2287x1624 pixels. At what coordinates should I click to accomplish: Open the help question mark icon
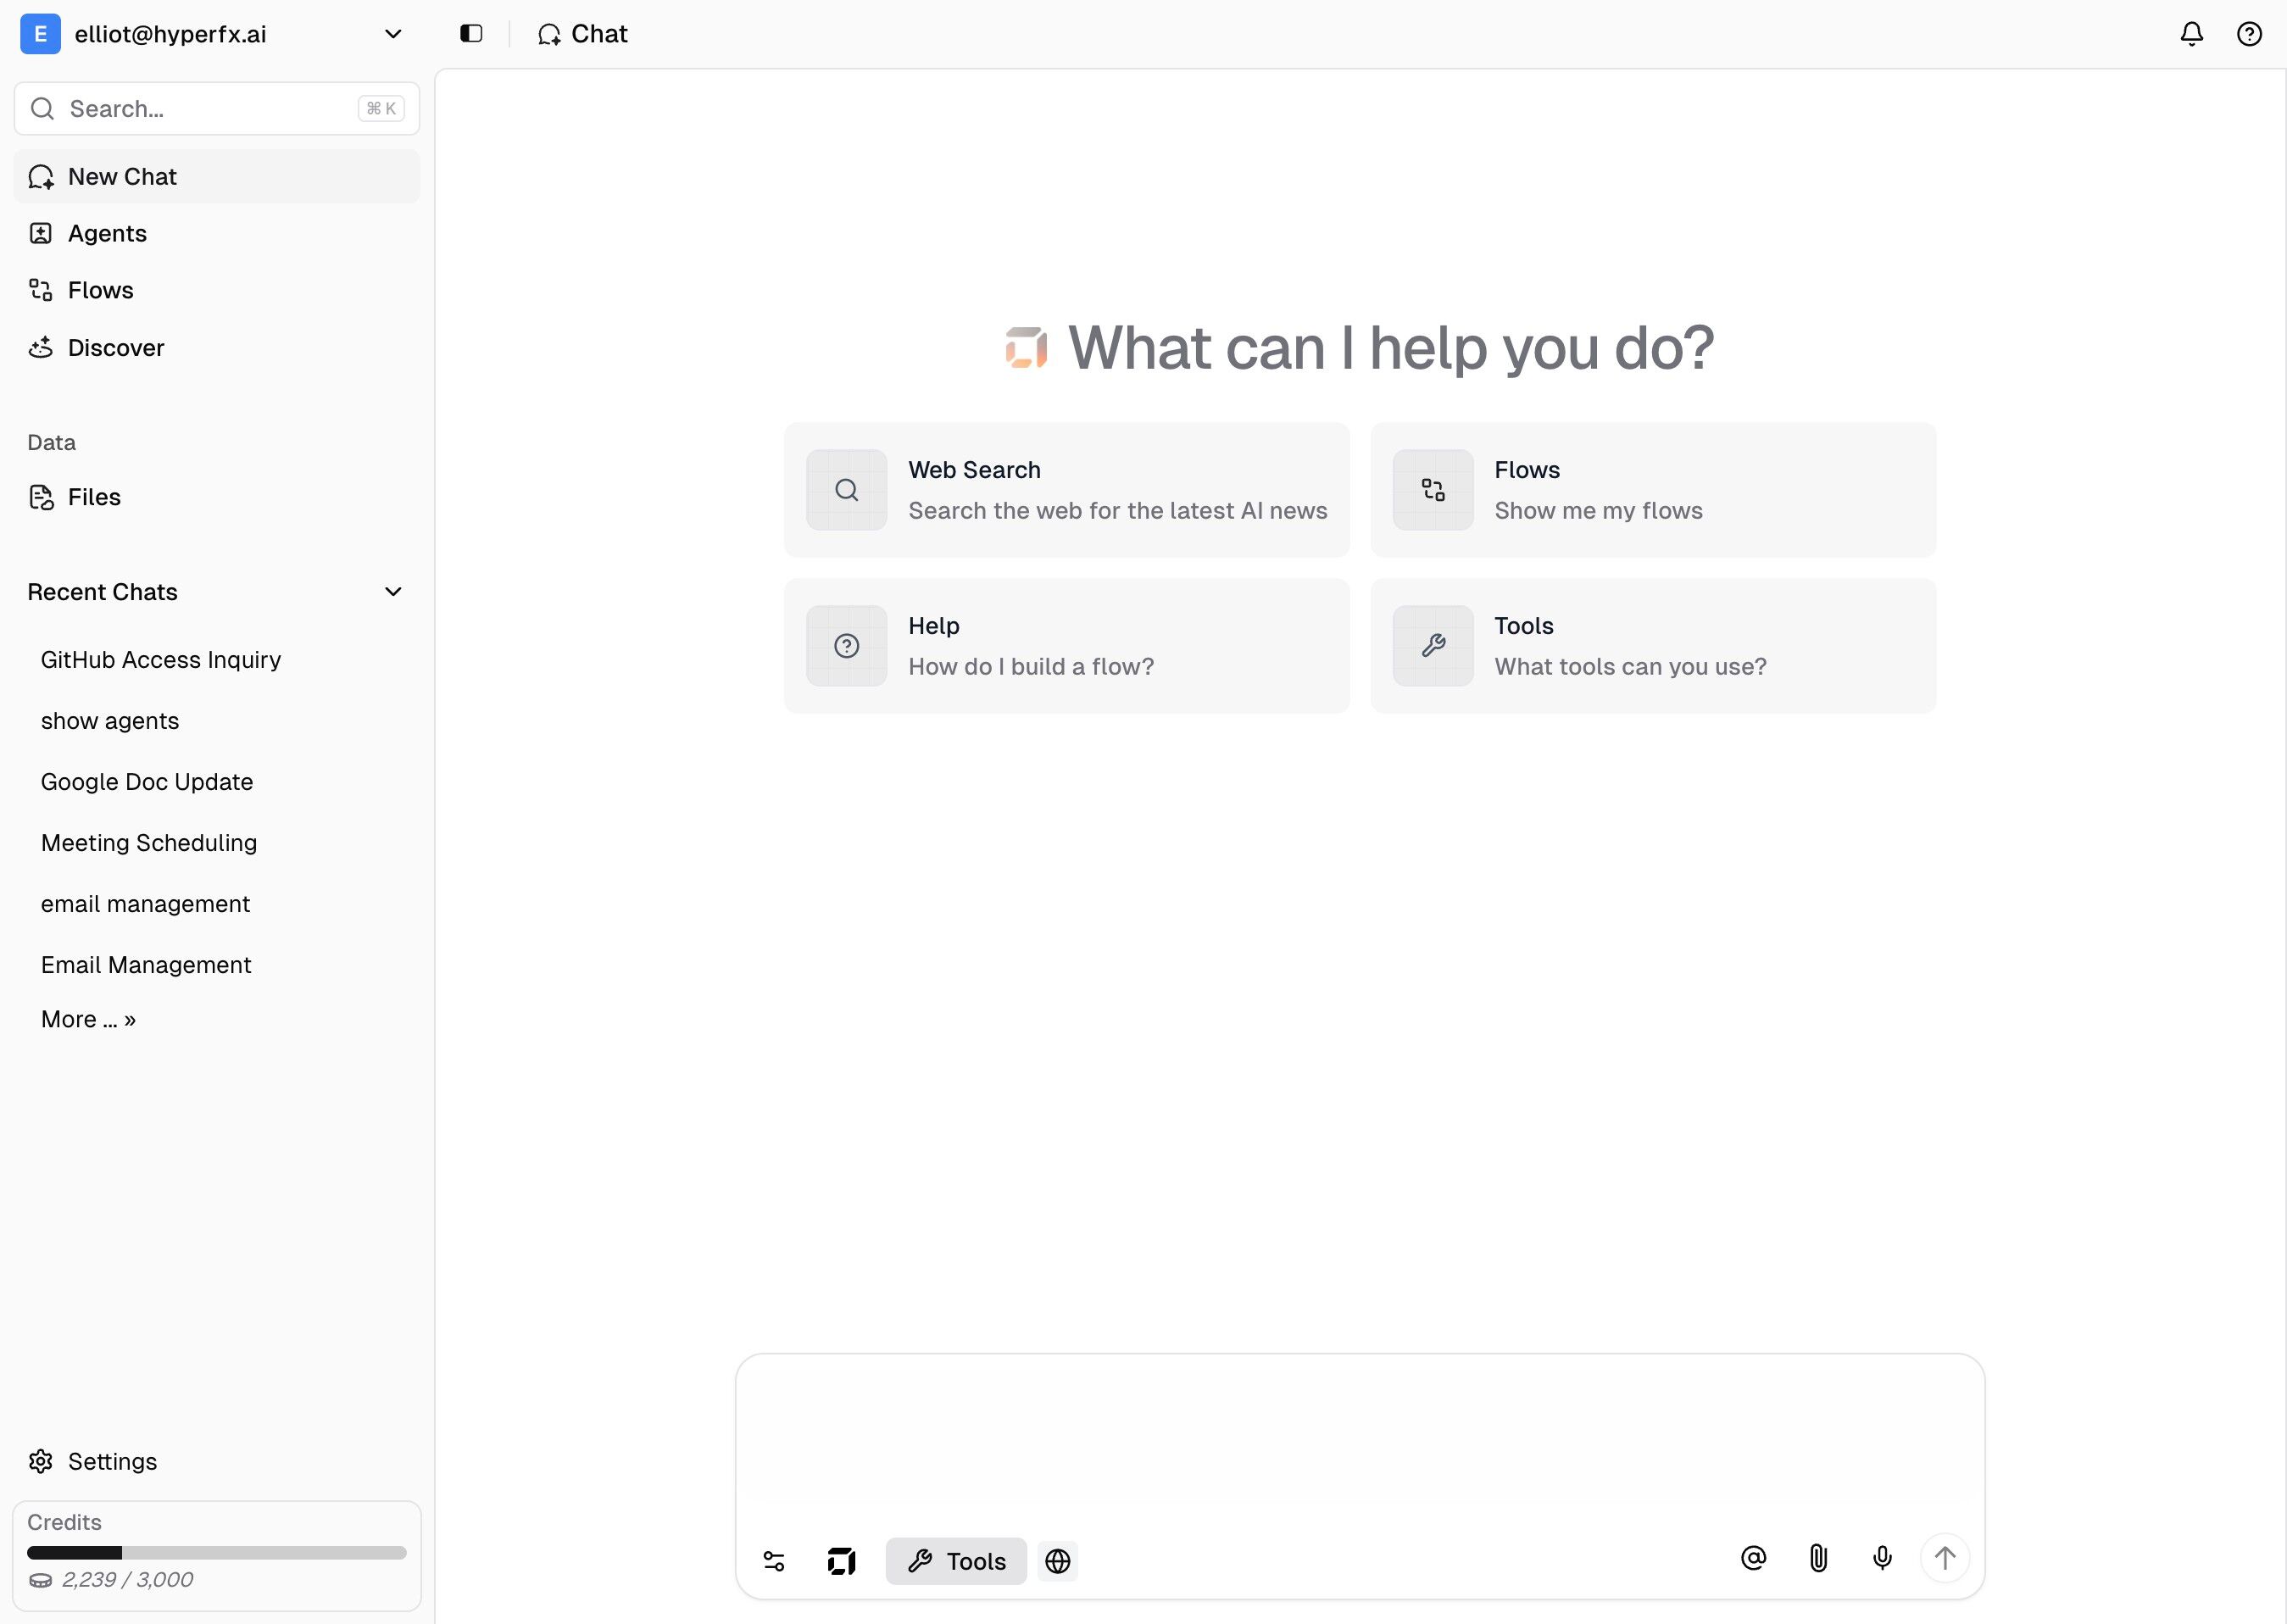[2249, 34]
